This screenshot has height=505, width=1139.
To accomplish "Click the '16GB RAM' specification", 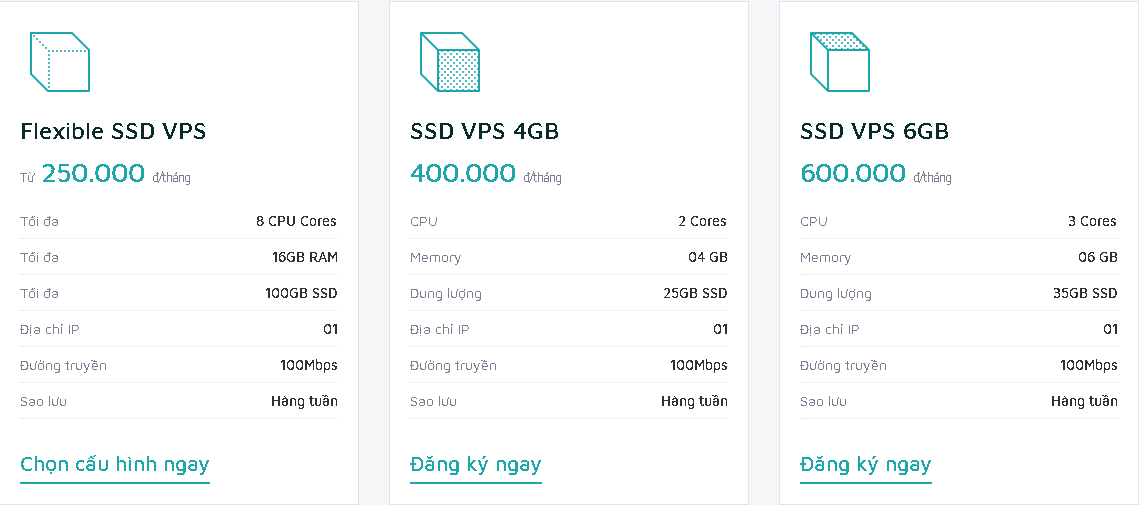I will [305, 257].
